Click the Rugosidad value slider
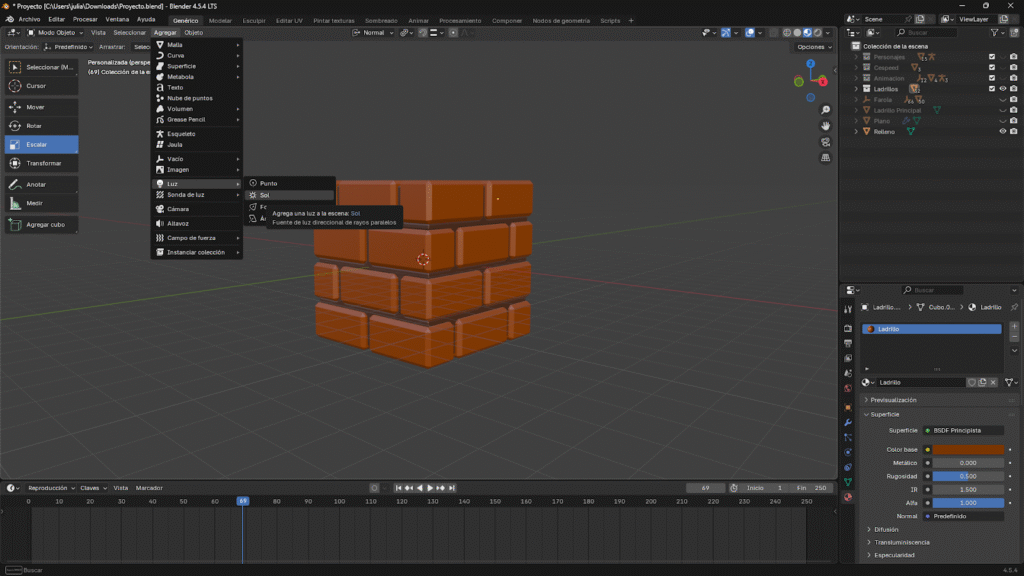 pyautogui.click(x=968, y=476)
